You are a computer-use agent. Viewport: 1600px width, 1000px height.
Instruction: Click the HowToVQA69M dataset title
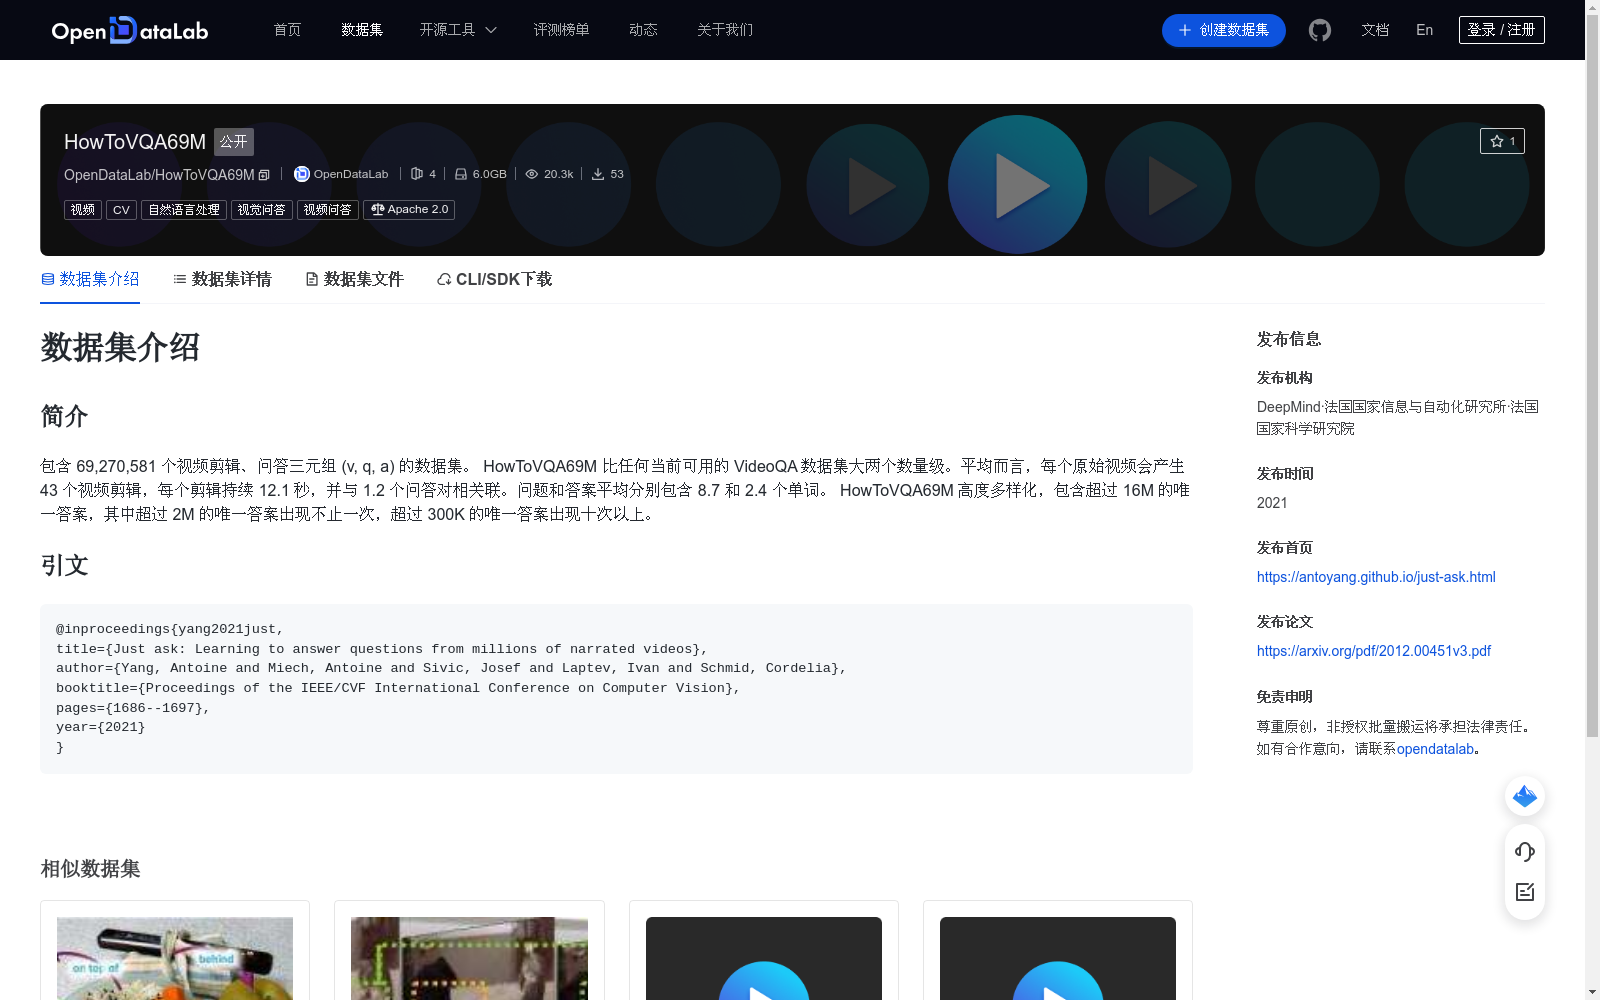(x=135, y=142)
